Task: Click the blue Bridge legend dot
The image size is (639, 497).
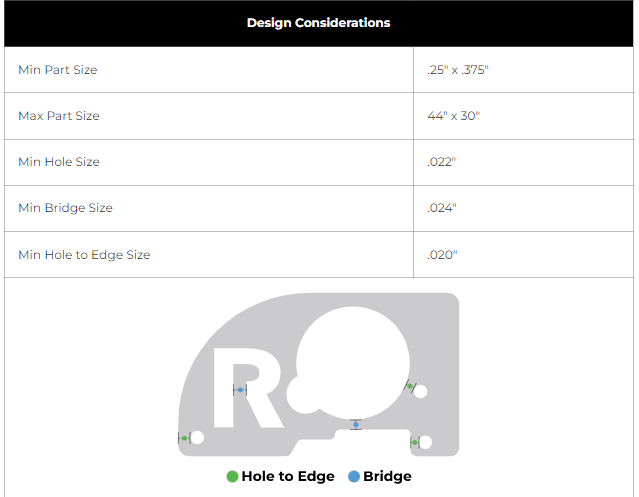Action: point(354,477)
